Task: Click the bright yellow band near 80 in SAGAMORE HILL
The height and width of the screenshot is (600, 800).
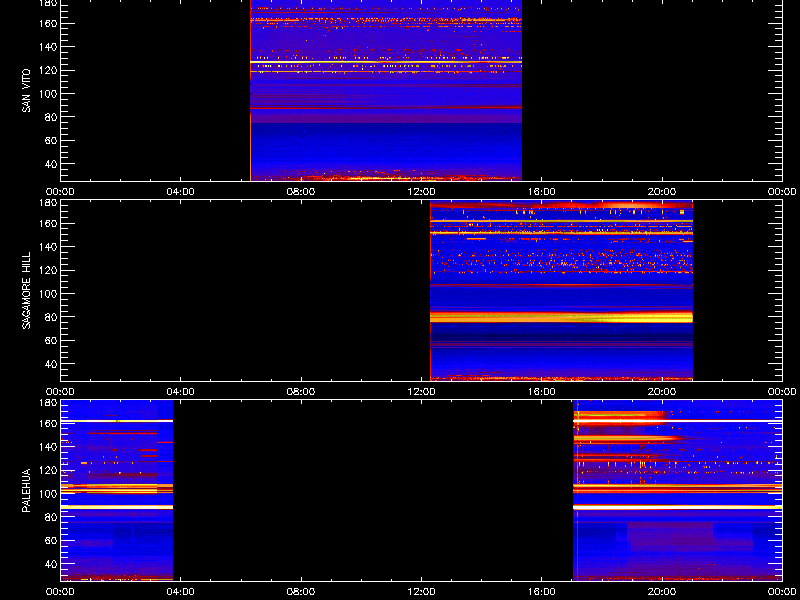Action: [562, 317]
